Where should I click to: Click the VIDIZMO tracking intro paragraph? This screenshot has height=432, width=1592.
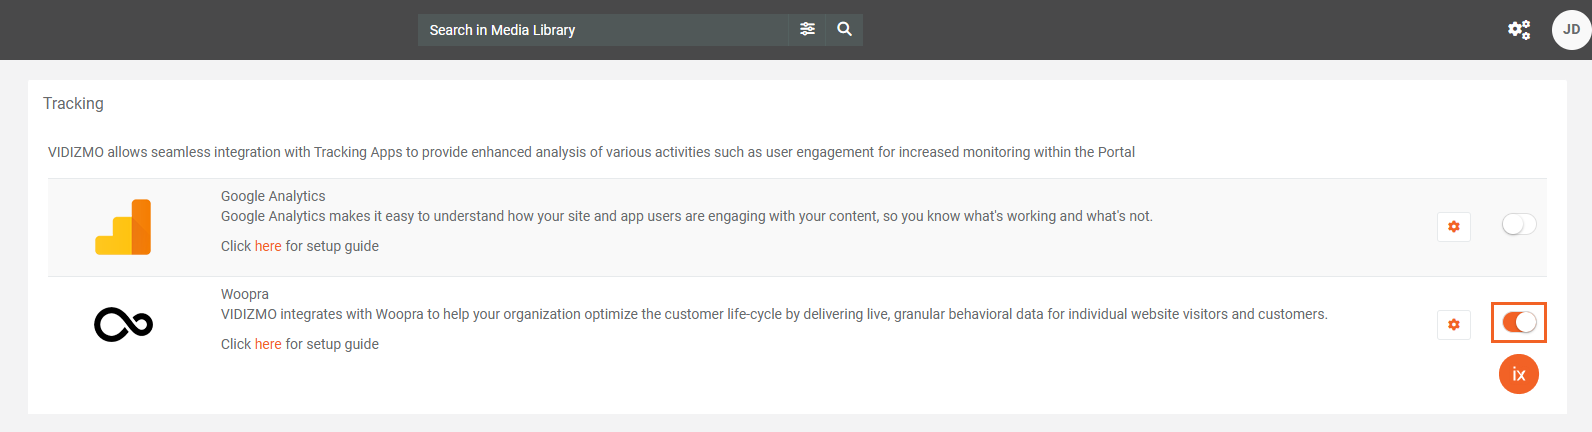pyautogui.click(x=591, y=152)
